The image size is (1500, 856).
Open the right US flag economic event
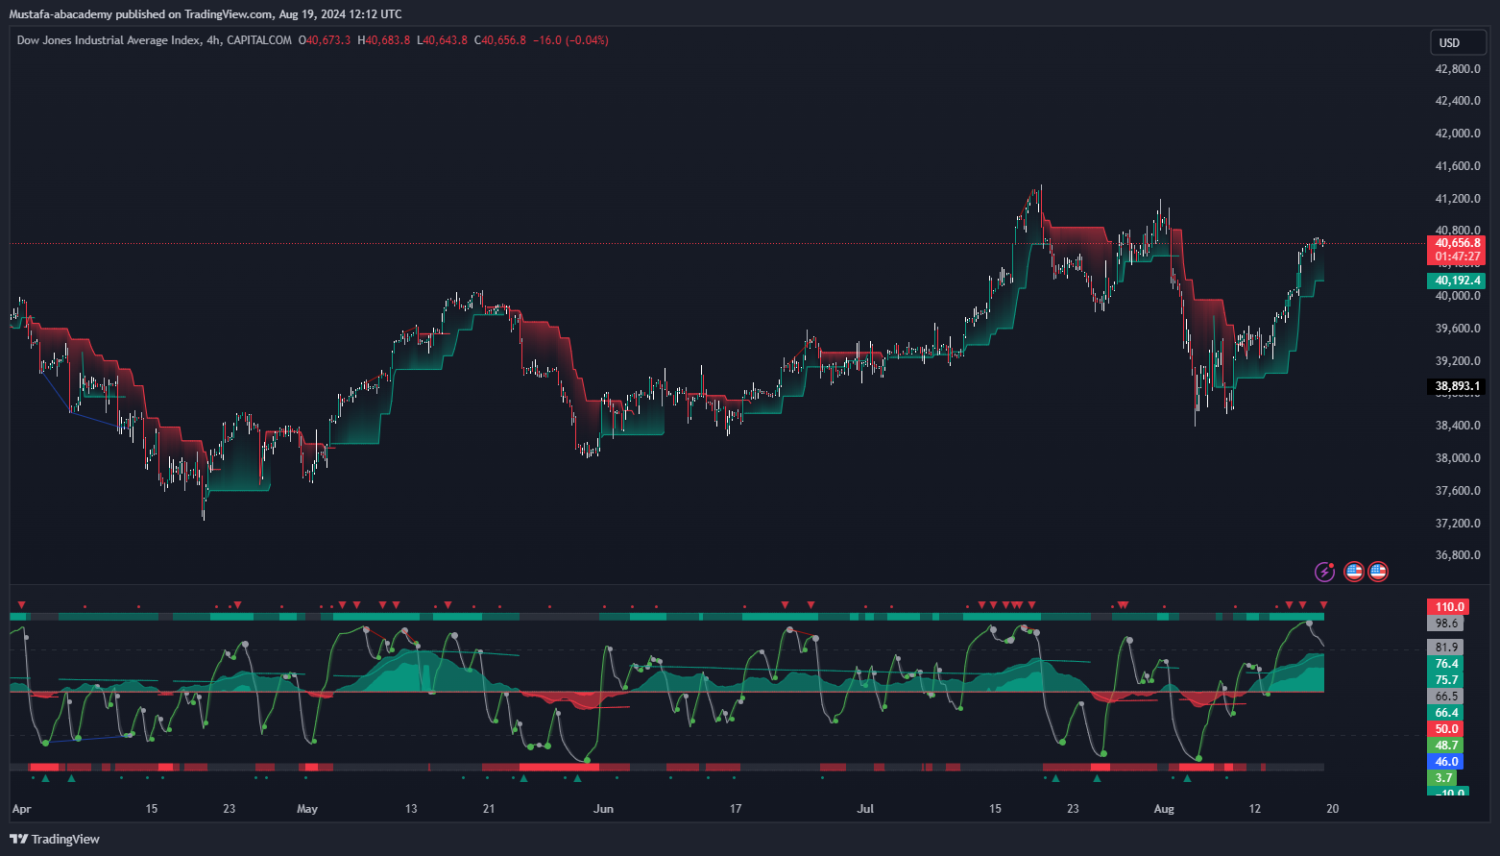(1378, 572)
